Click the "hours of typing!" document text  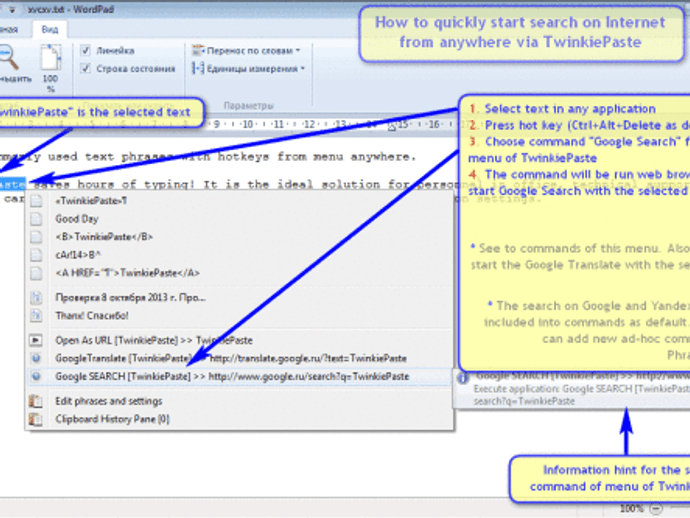(137, 184)
